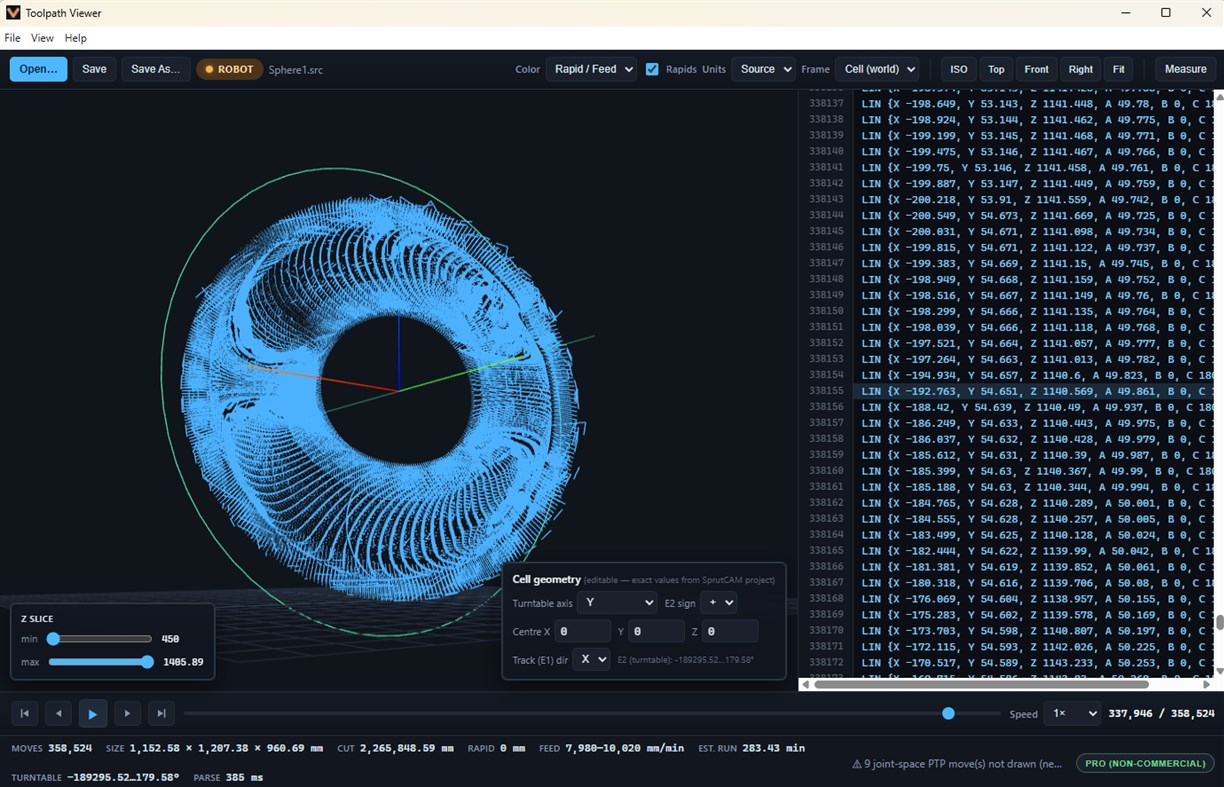Open the File menu
This screenshot has width=1224, height=787.
12,38
